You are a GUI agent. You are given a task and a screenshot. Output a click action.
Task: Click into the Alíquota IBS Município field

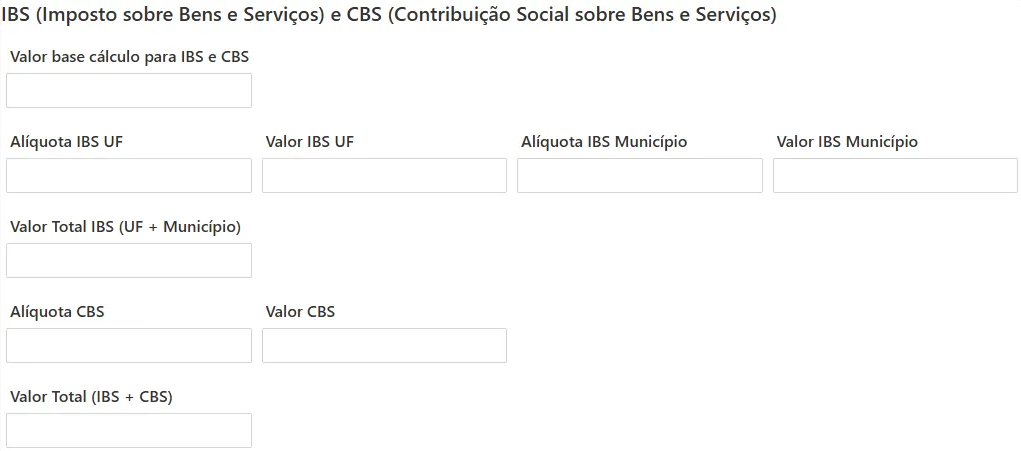coord(640,176)
